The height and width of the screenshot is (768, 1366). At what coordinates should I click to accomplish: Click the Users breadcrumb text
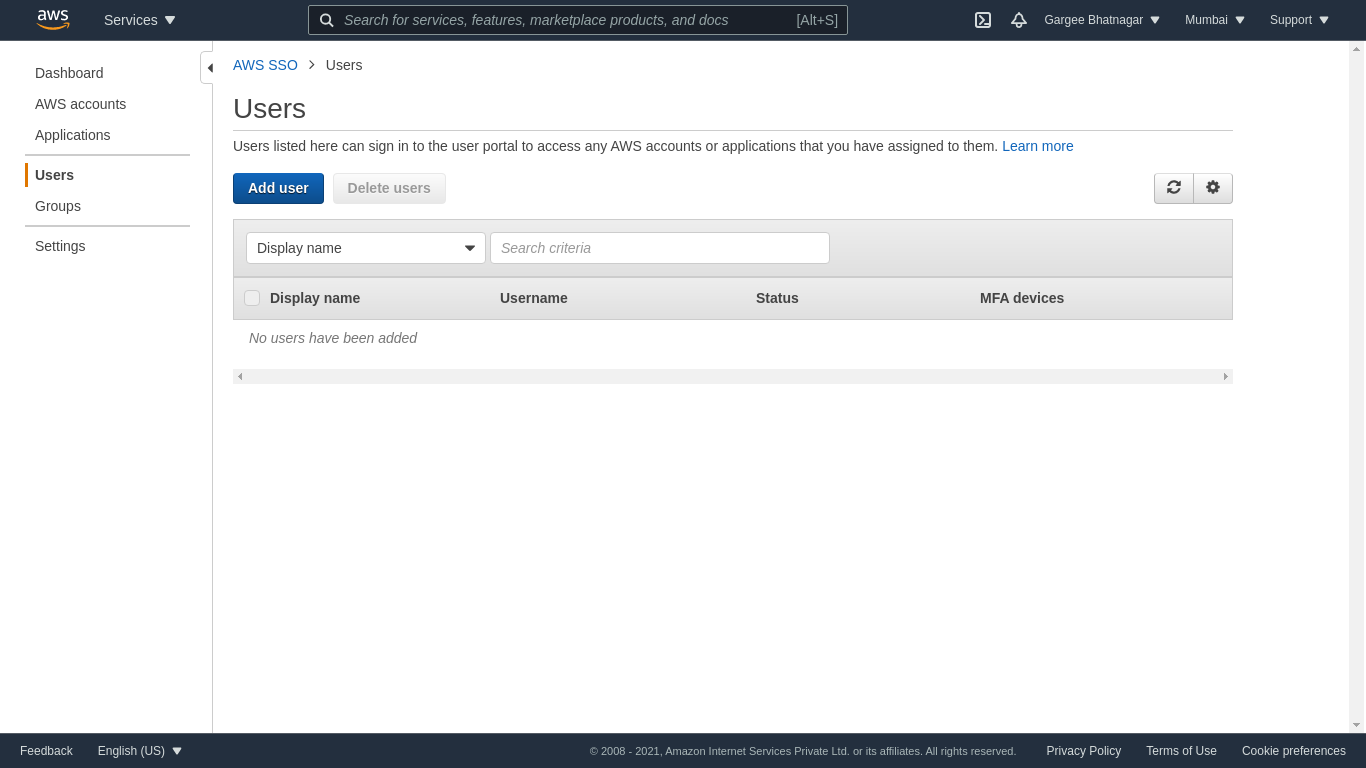(344, 65)
